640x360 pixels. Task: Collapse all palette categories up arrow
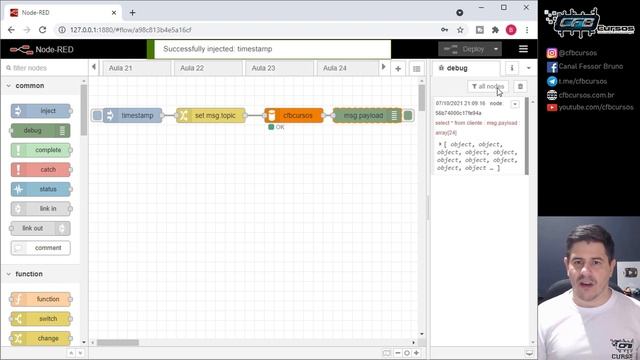(71, 353)
